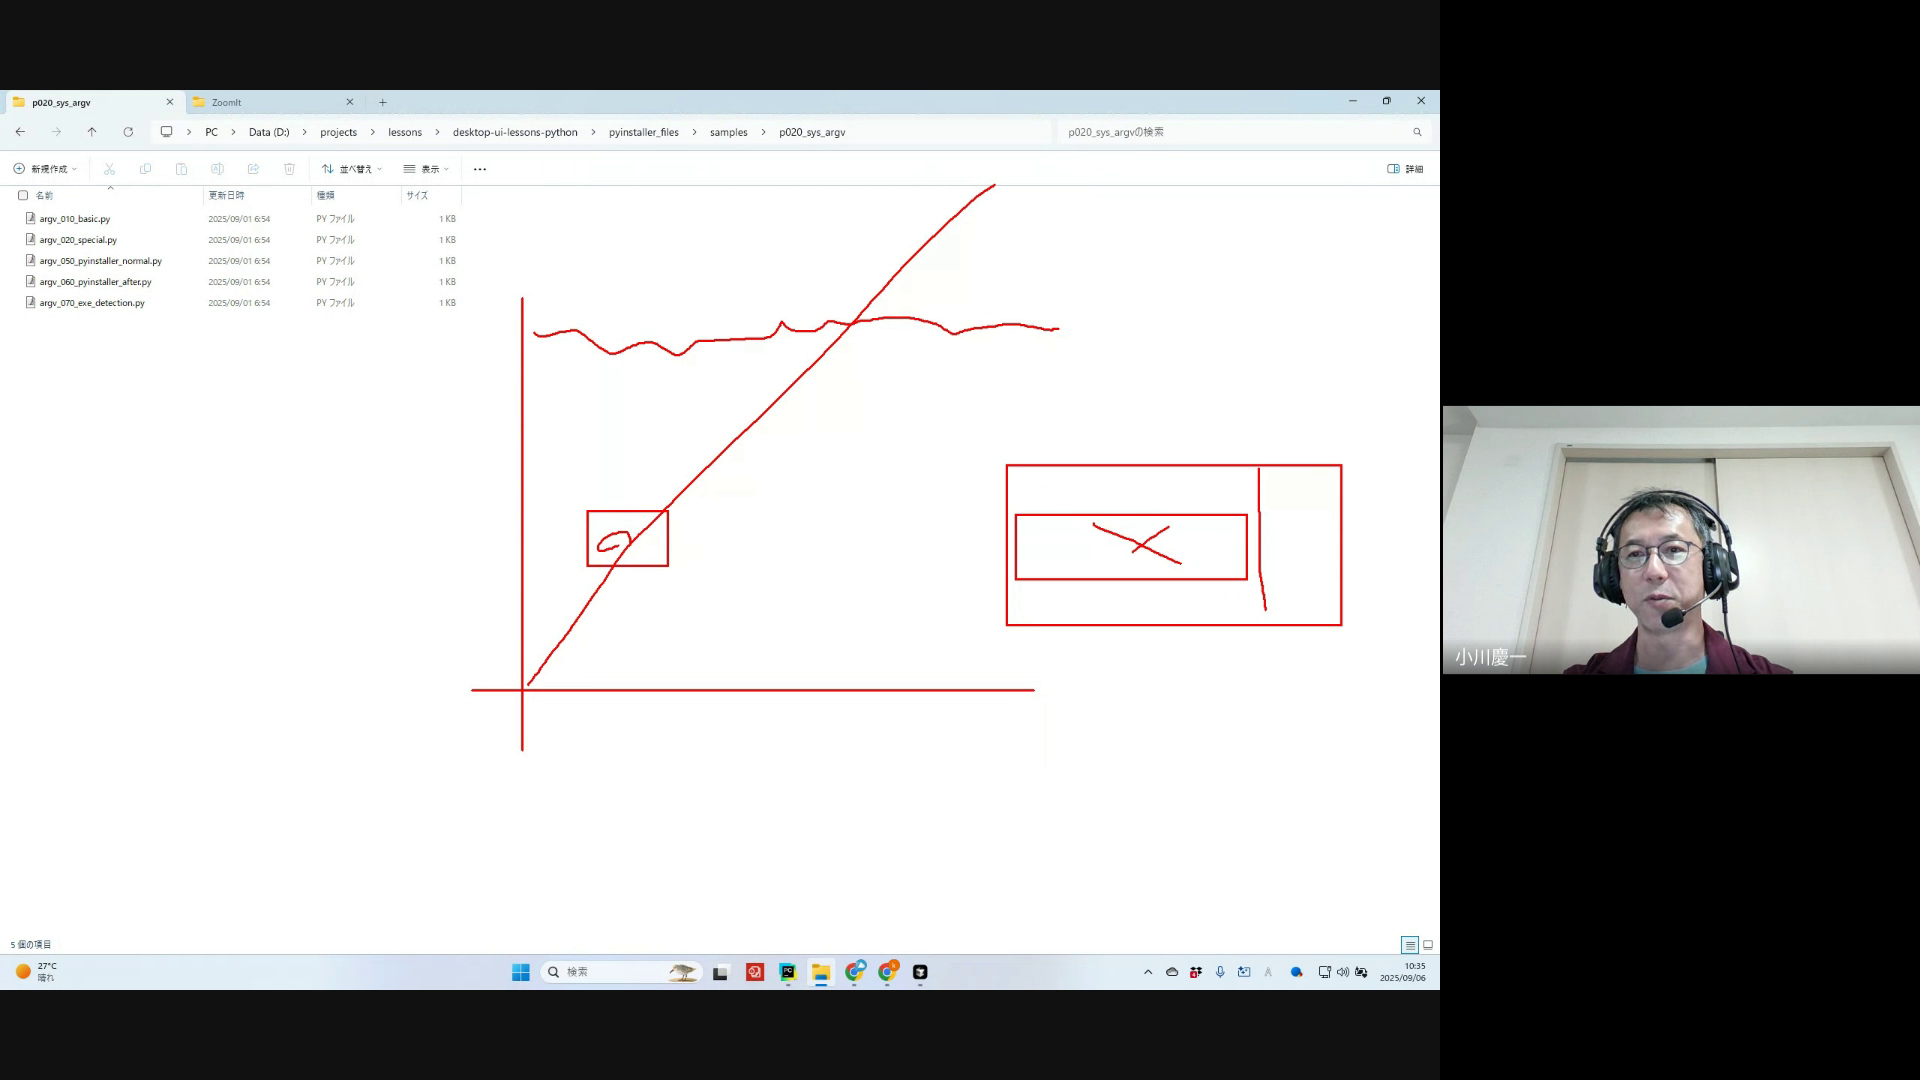Image resolution: width=1920 pixels, height=1080 pixels.
Task: Select argv_070_exe_detection.py file
Action: click(x=92, y=303)
